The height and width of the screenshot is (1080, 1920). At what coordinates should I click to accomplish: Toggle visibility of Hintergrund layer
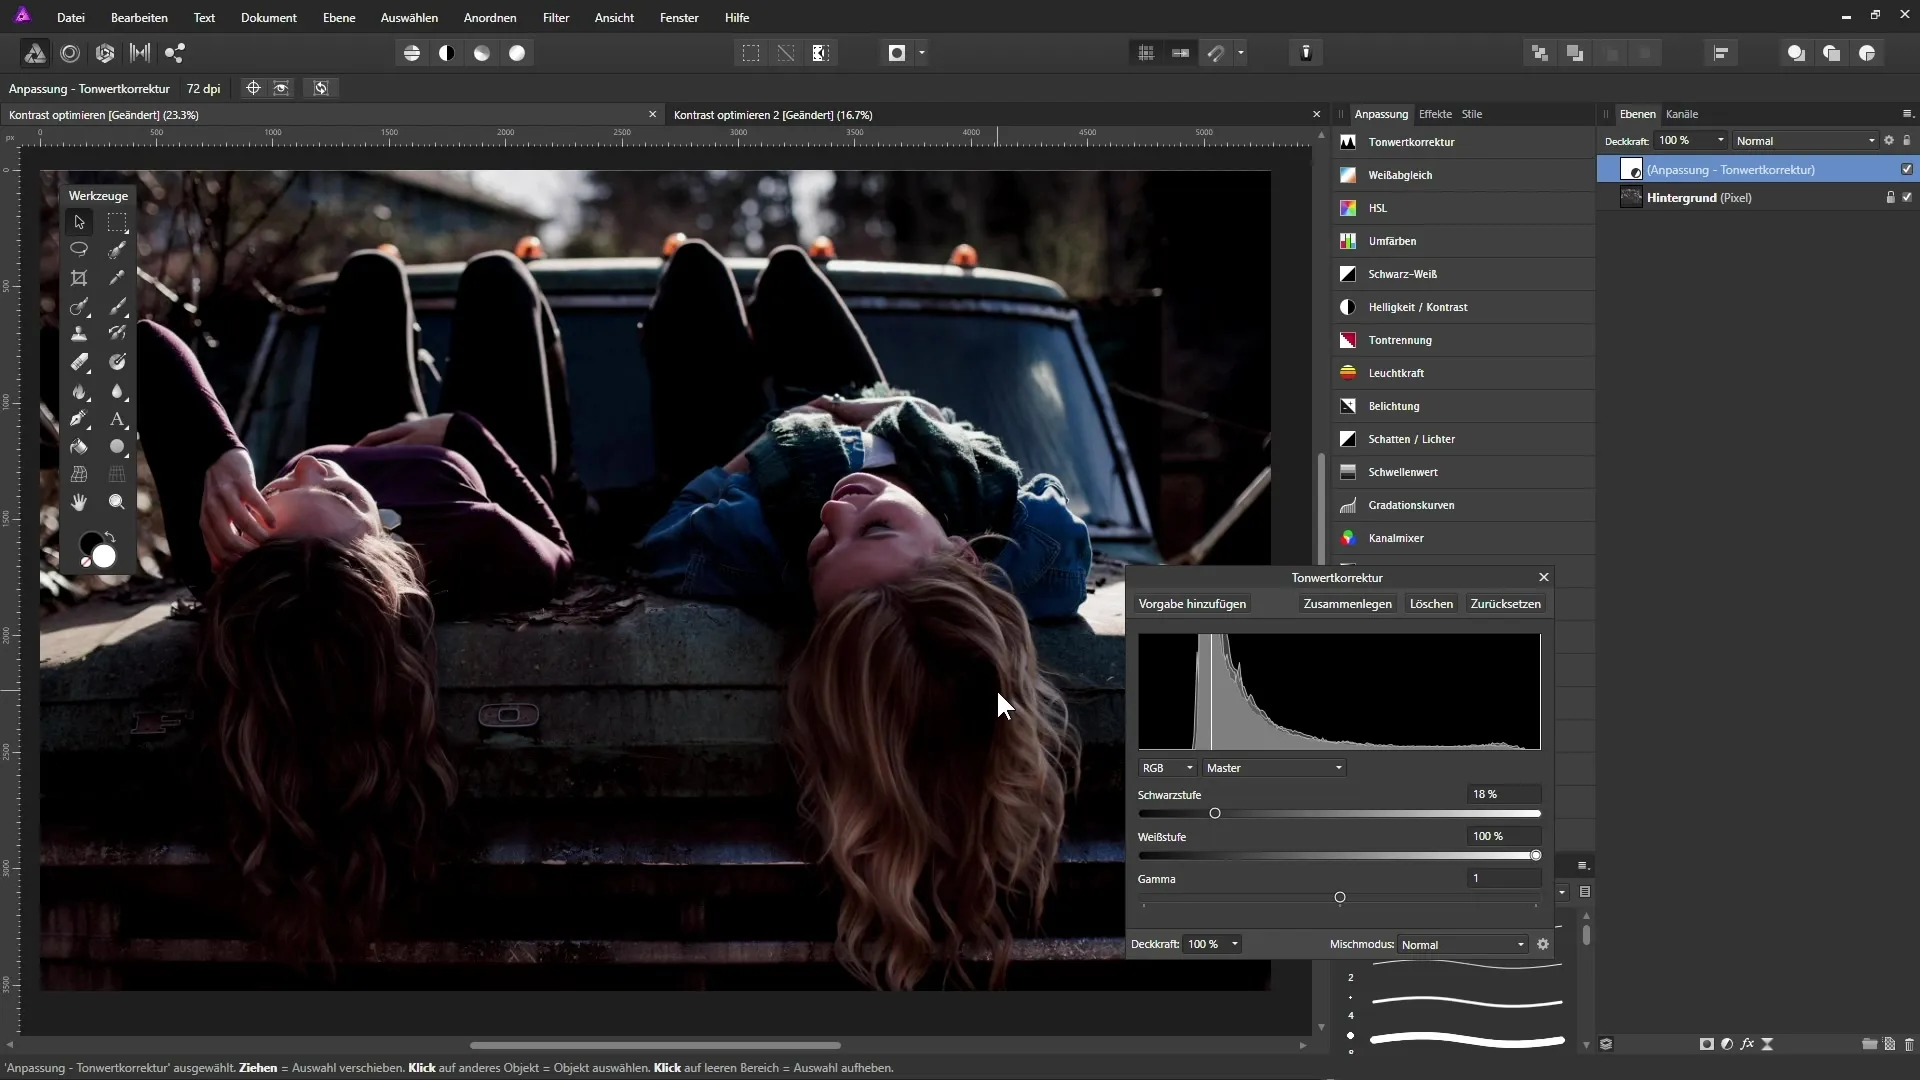click(x=1907, y=197)
